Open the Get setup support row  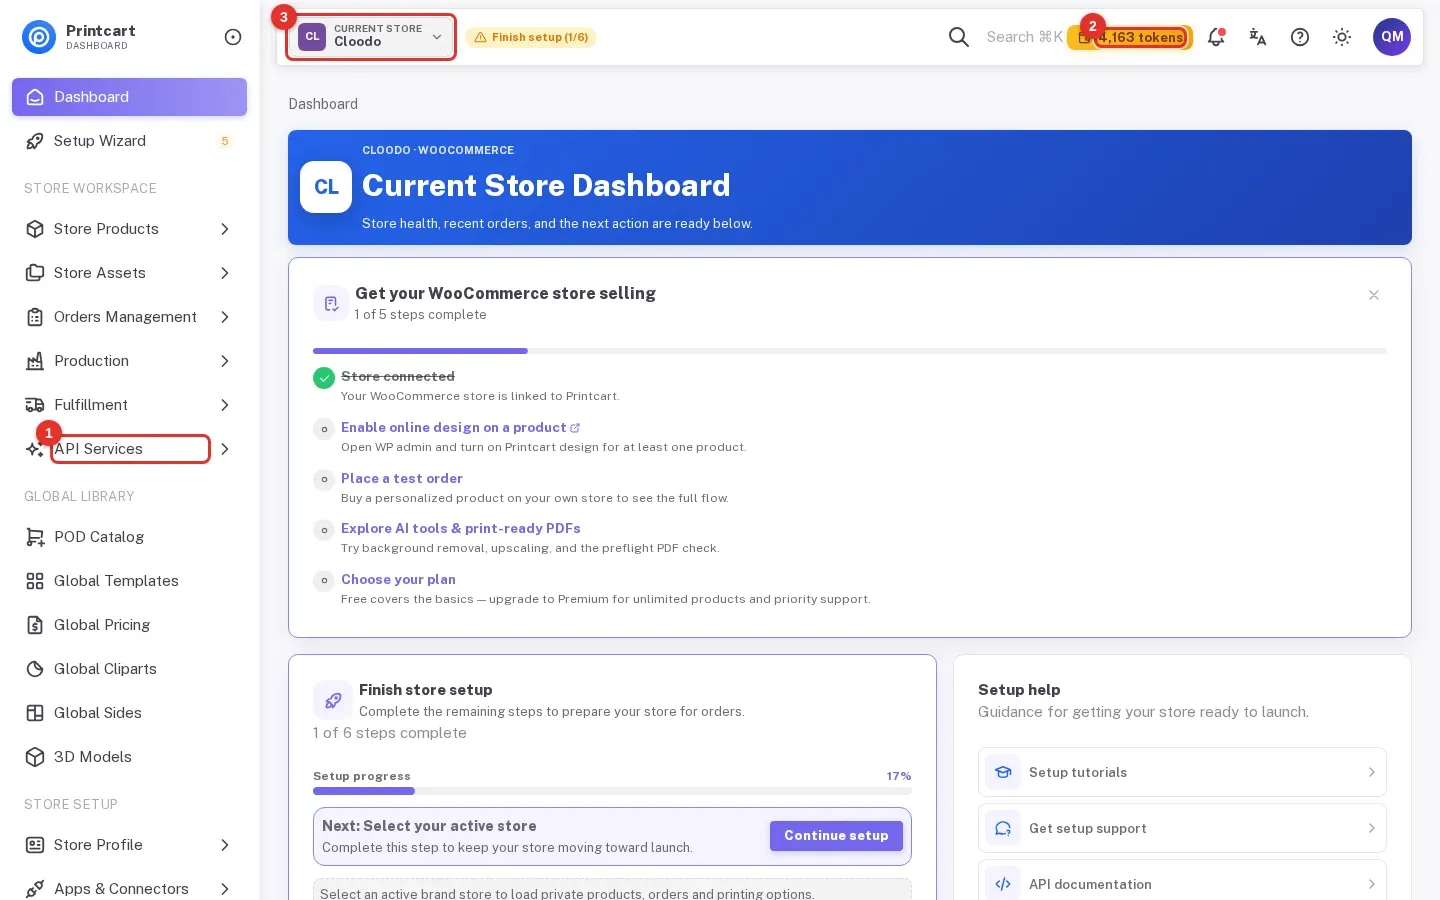(1182, 828)
